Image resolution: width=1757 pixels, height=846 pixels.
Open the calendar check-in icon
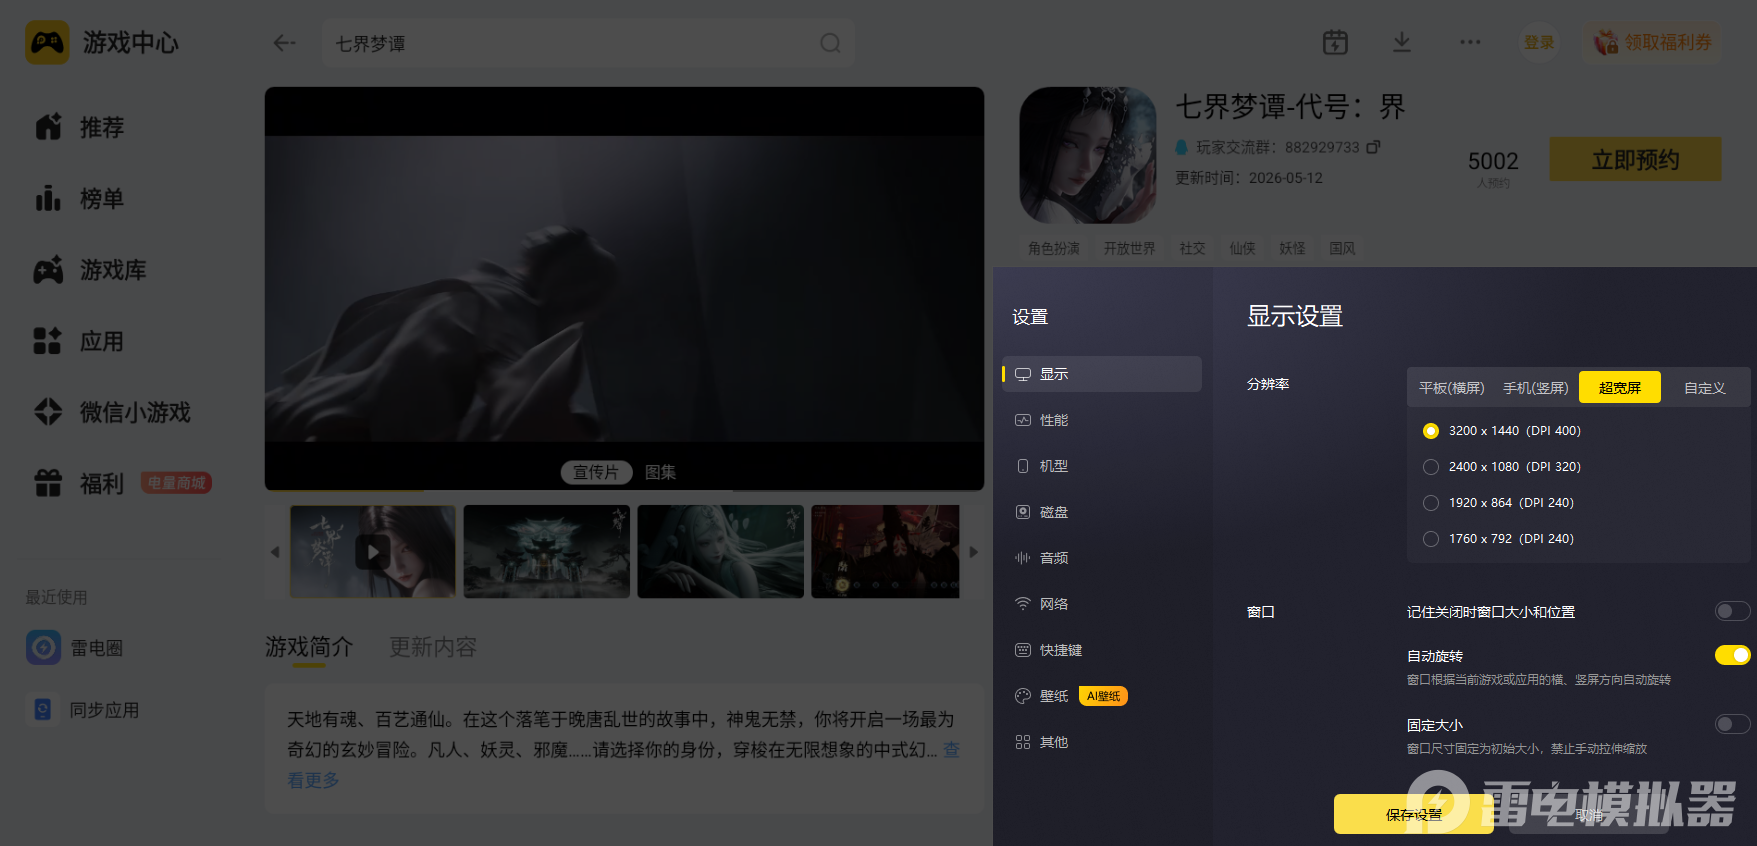pyautogui.click(x=1335, y=42)
